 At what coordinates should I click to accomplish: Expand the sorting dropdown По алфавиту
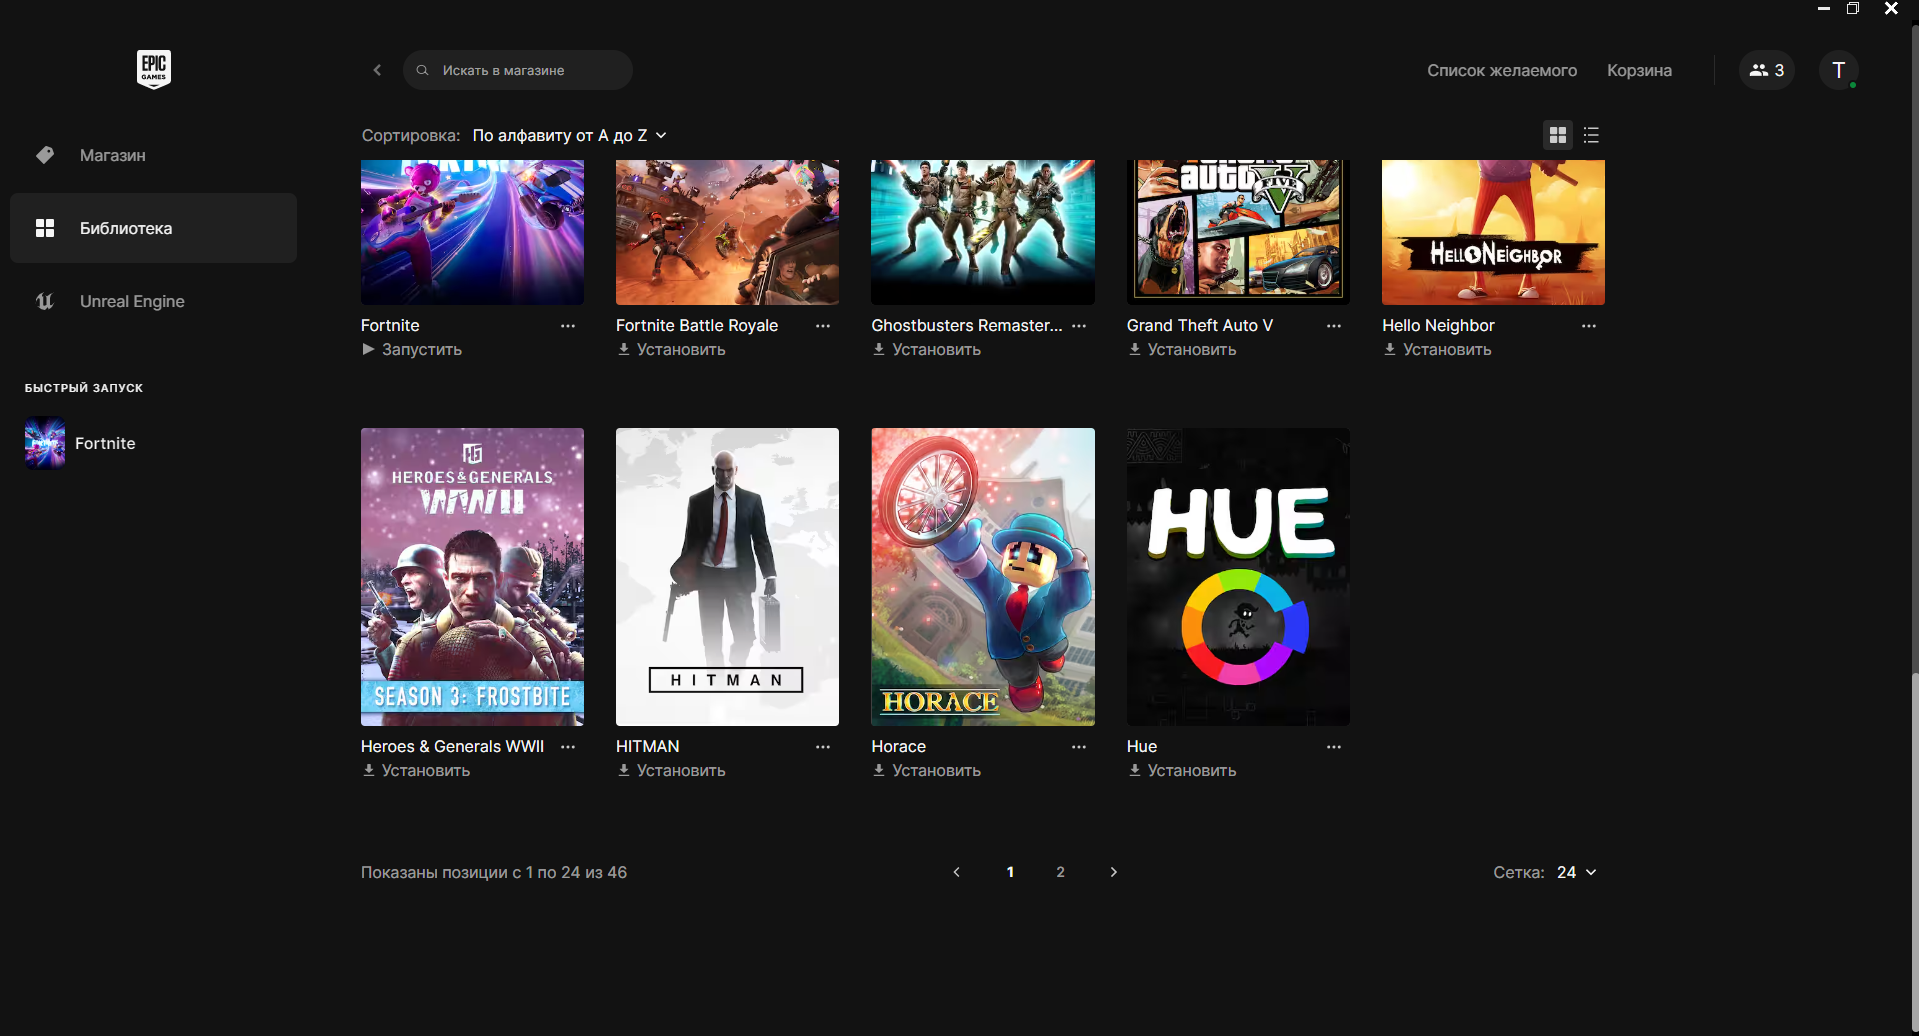(569, 135)
